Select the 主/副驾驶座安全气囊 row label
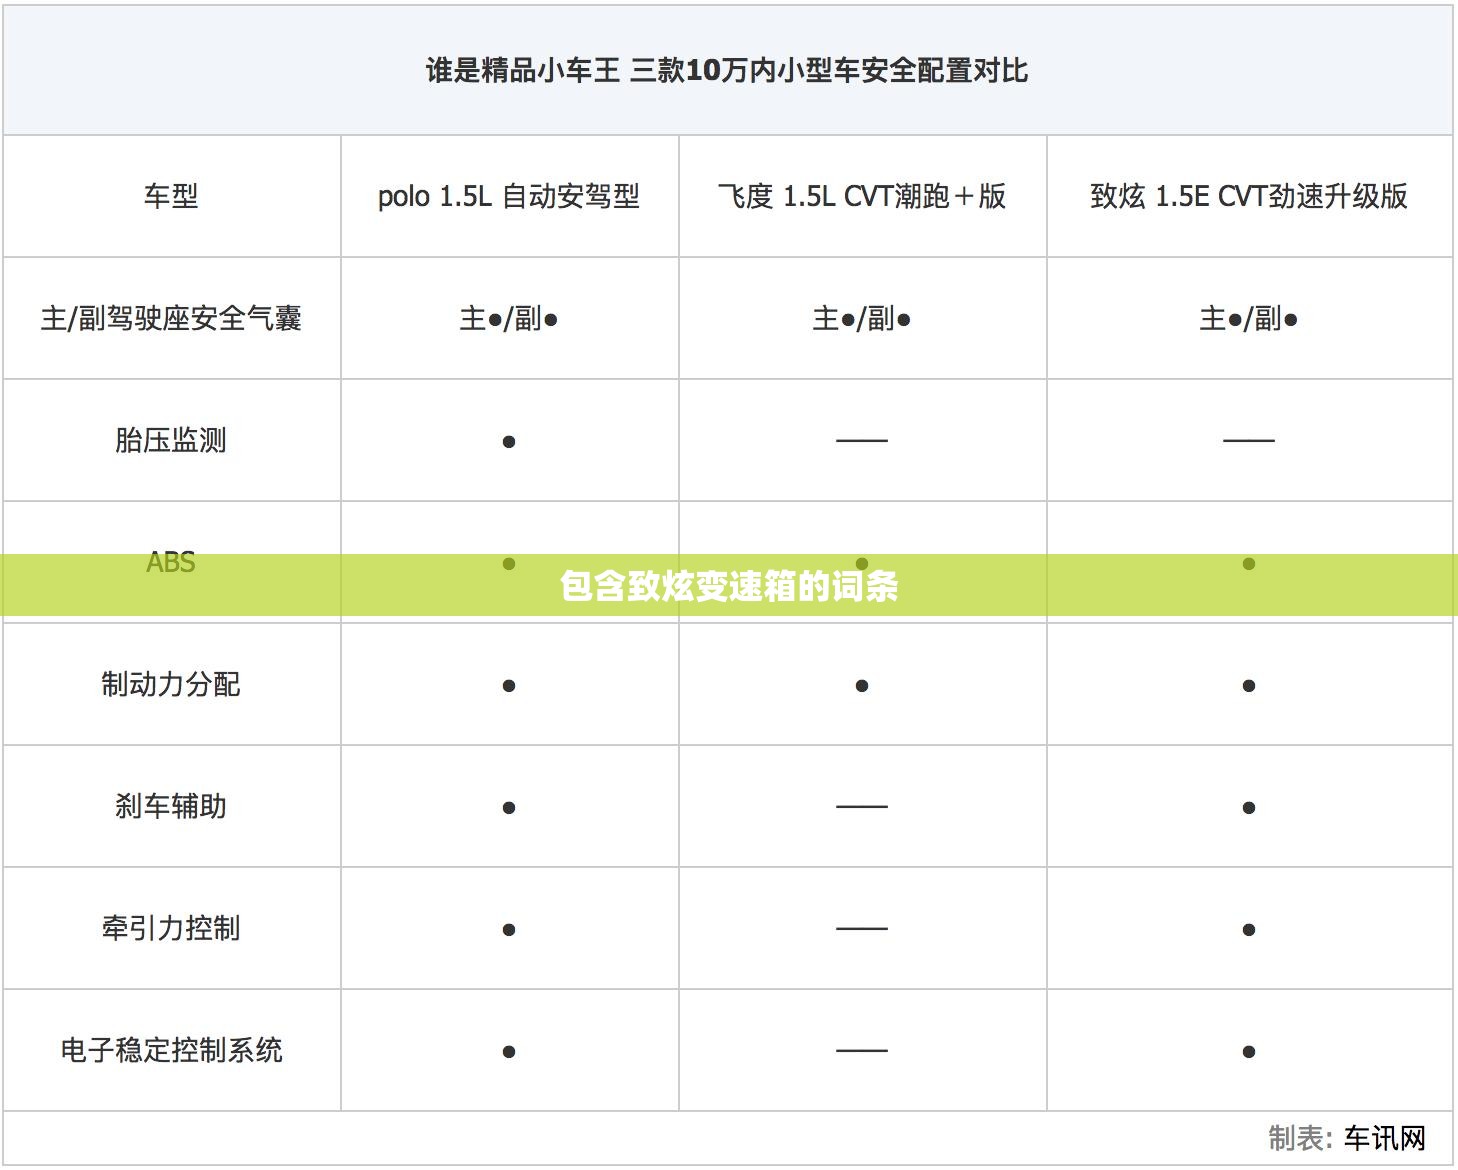 point(171,318)
